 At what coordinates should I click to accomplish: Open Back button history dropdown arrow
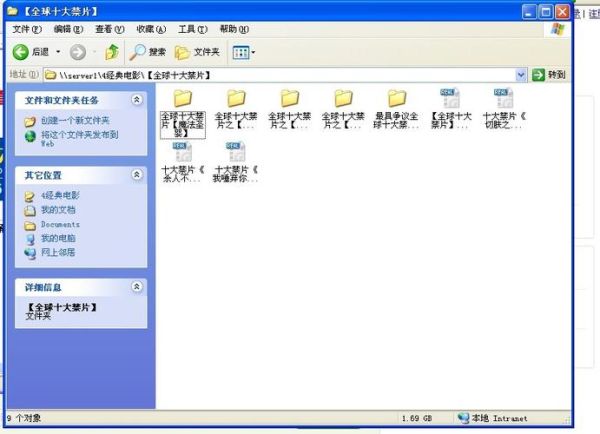click(x=58, y=52)
